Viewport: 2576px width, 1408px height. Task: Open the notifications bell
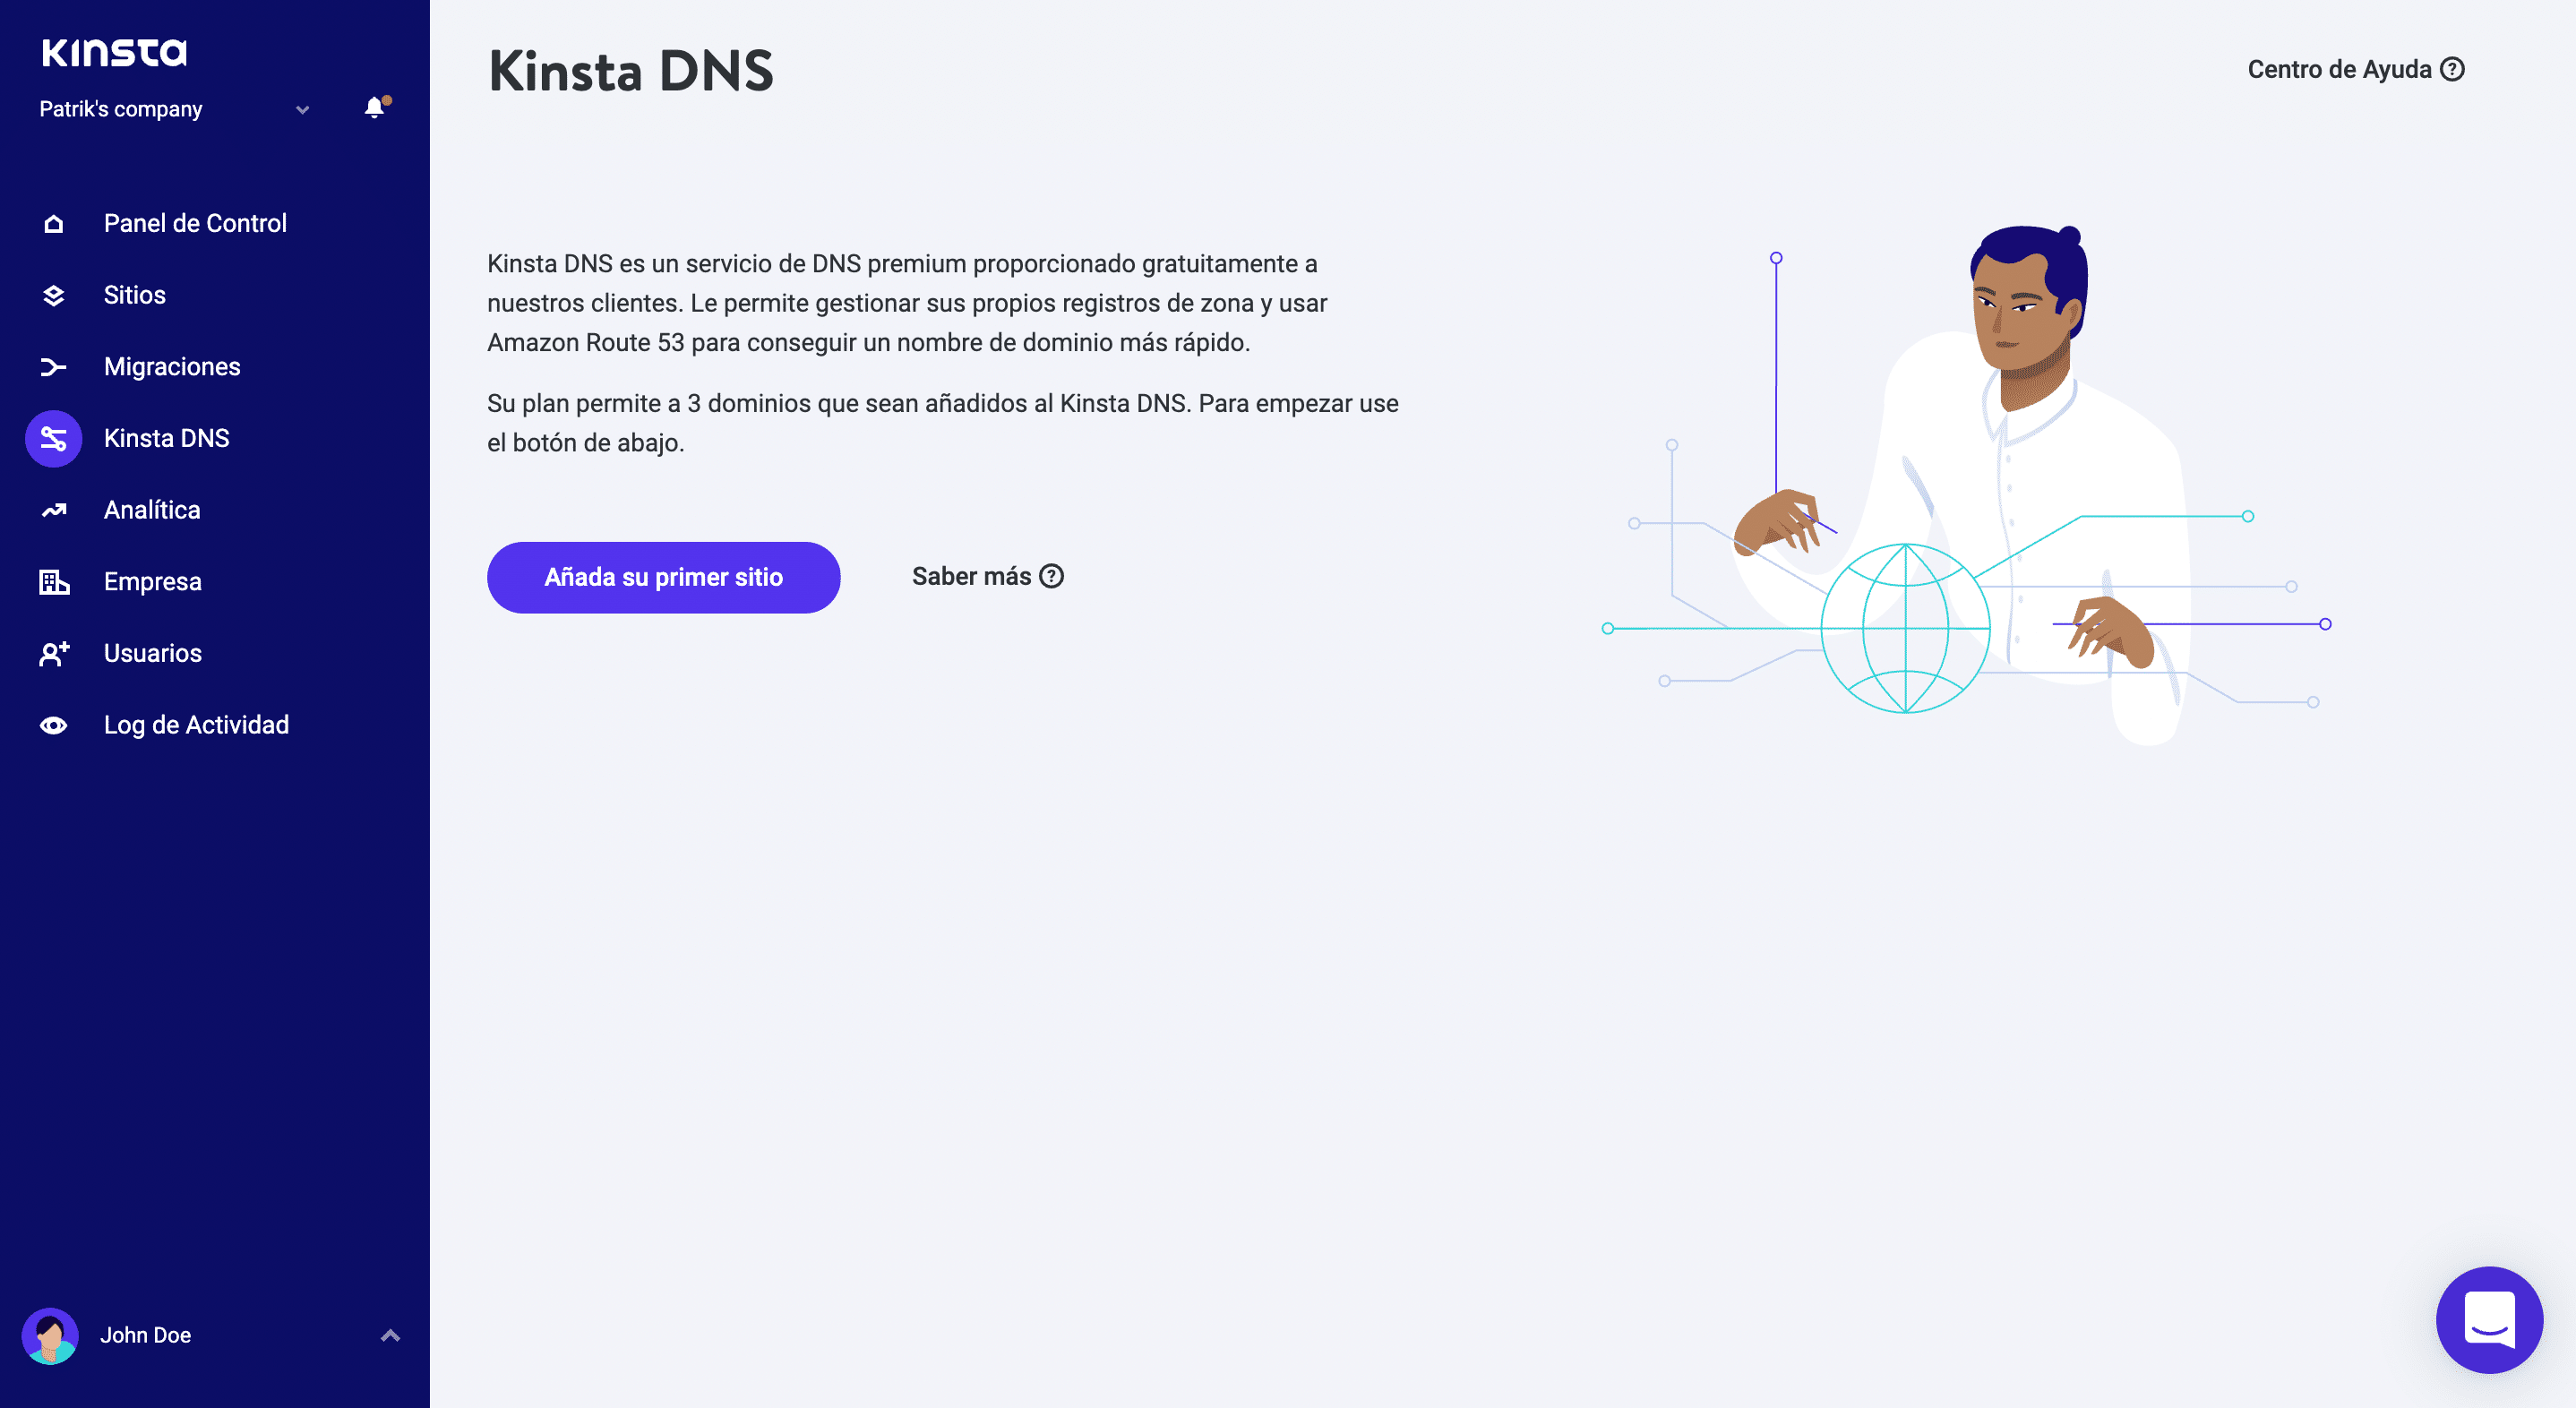(375, 108)
